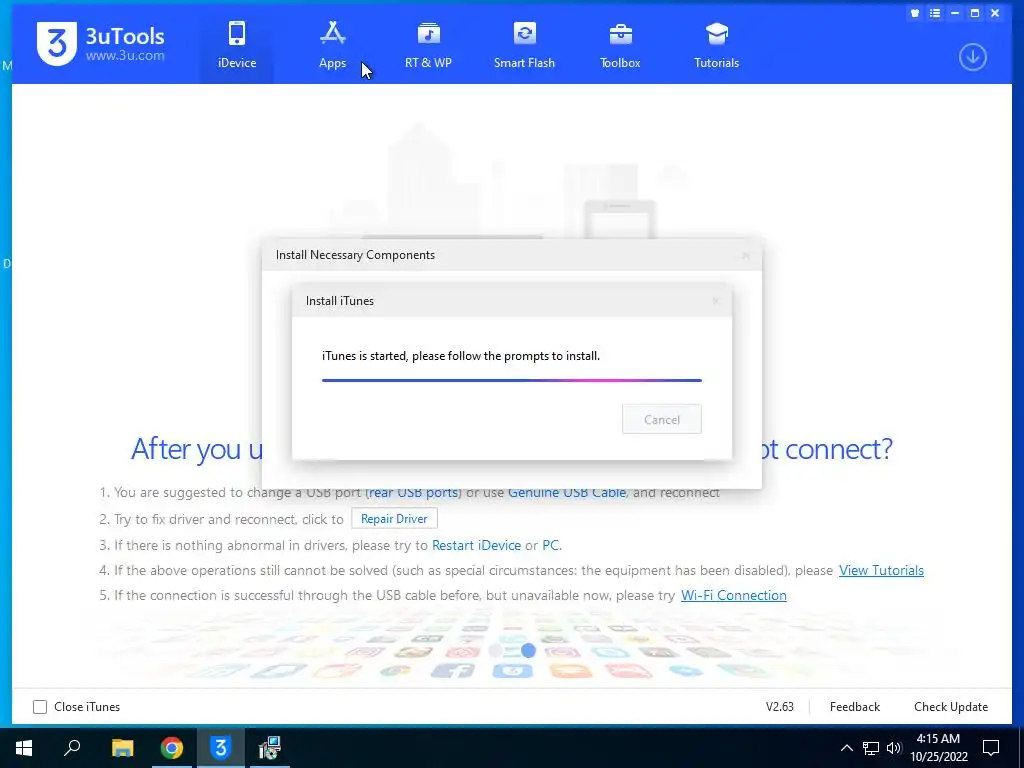Click the 'iTunes is started' message text
Image resolution: width=1024 pixels, height=768 pixels.
click(460, 356)
